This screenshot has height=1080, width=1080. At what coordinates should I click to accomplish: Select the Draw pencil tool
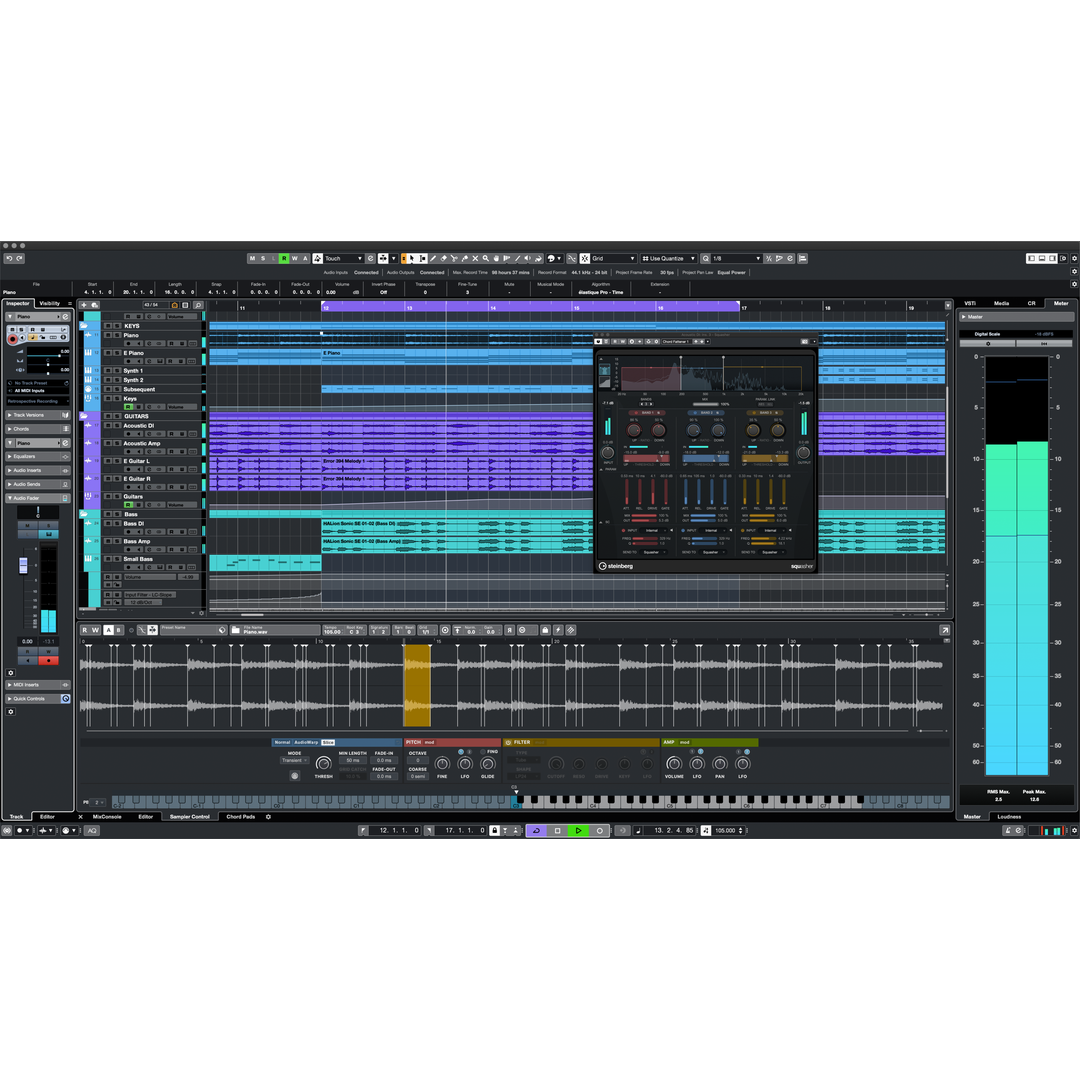[x=432, y=258]
